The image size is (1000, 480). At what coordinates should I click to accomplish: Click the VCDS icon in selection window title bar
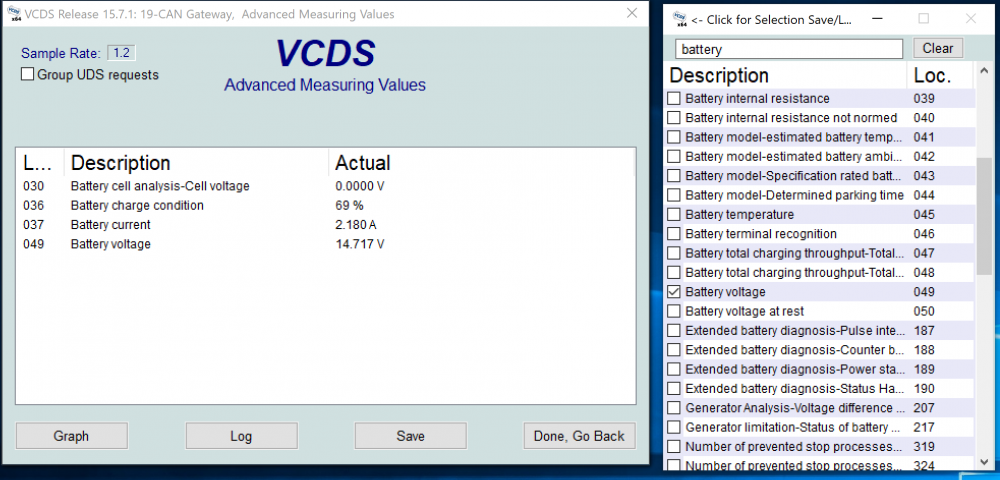(679, 20)
